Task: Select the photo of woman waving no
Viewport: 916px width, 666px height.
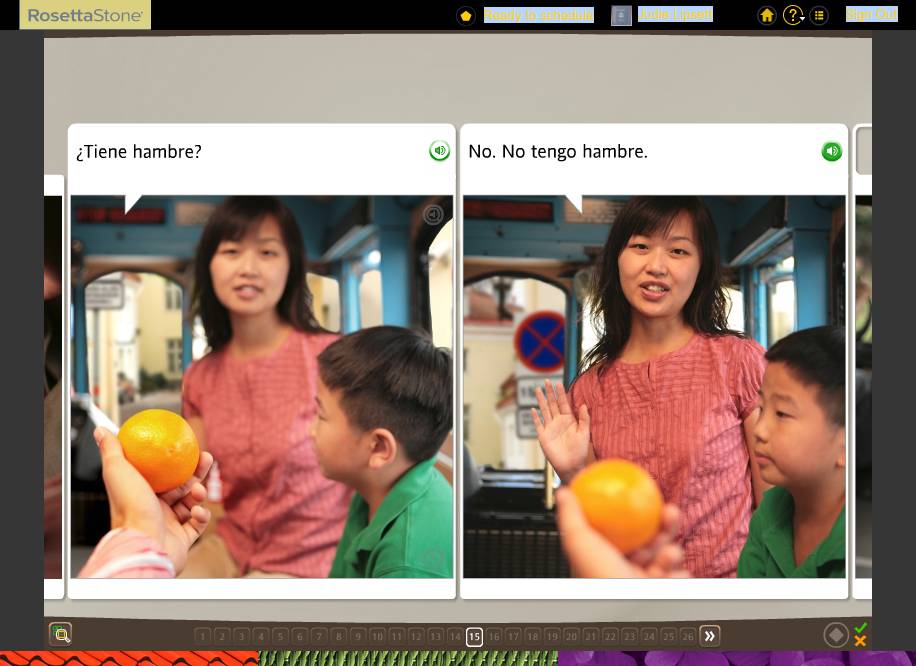Action: 654,387
